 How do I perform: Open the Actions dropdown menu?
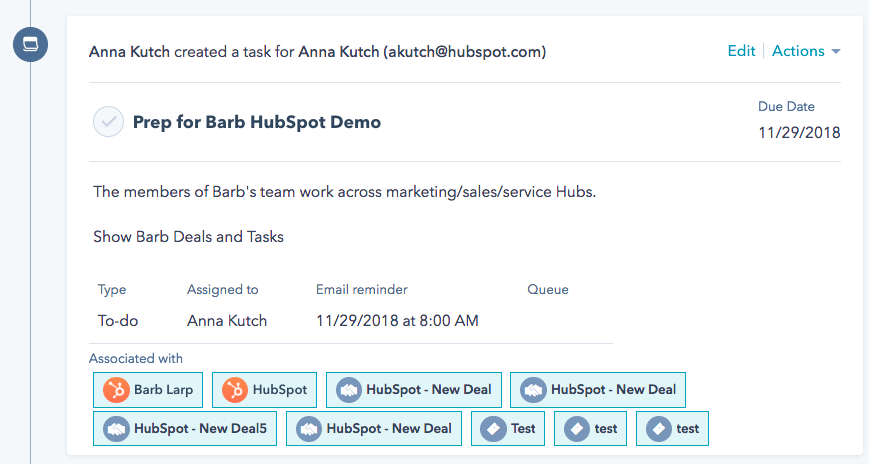805,51
